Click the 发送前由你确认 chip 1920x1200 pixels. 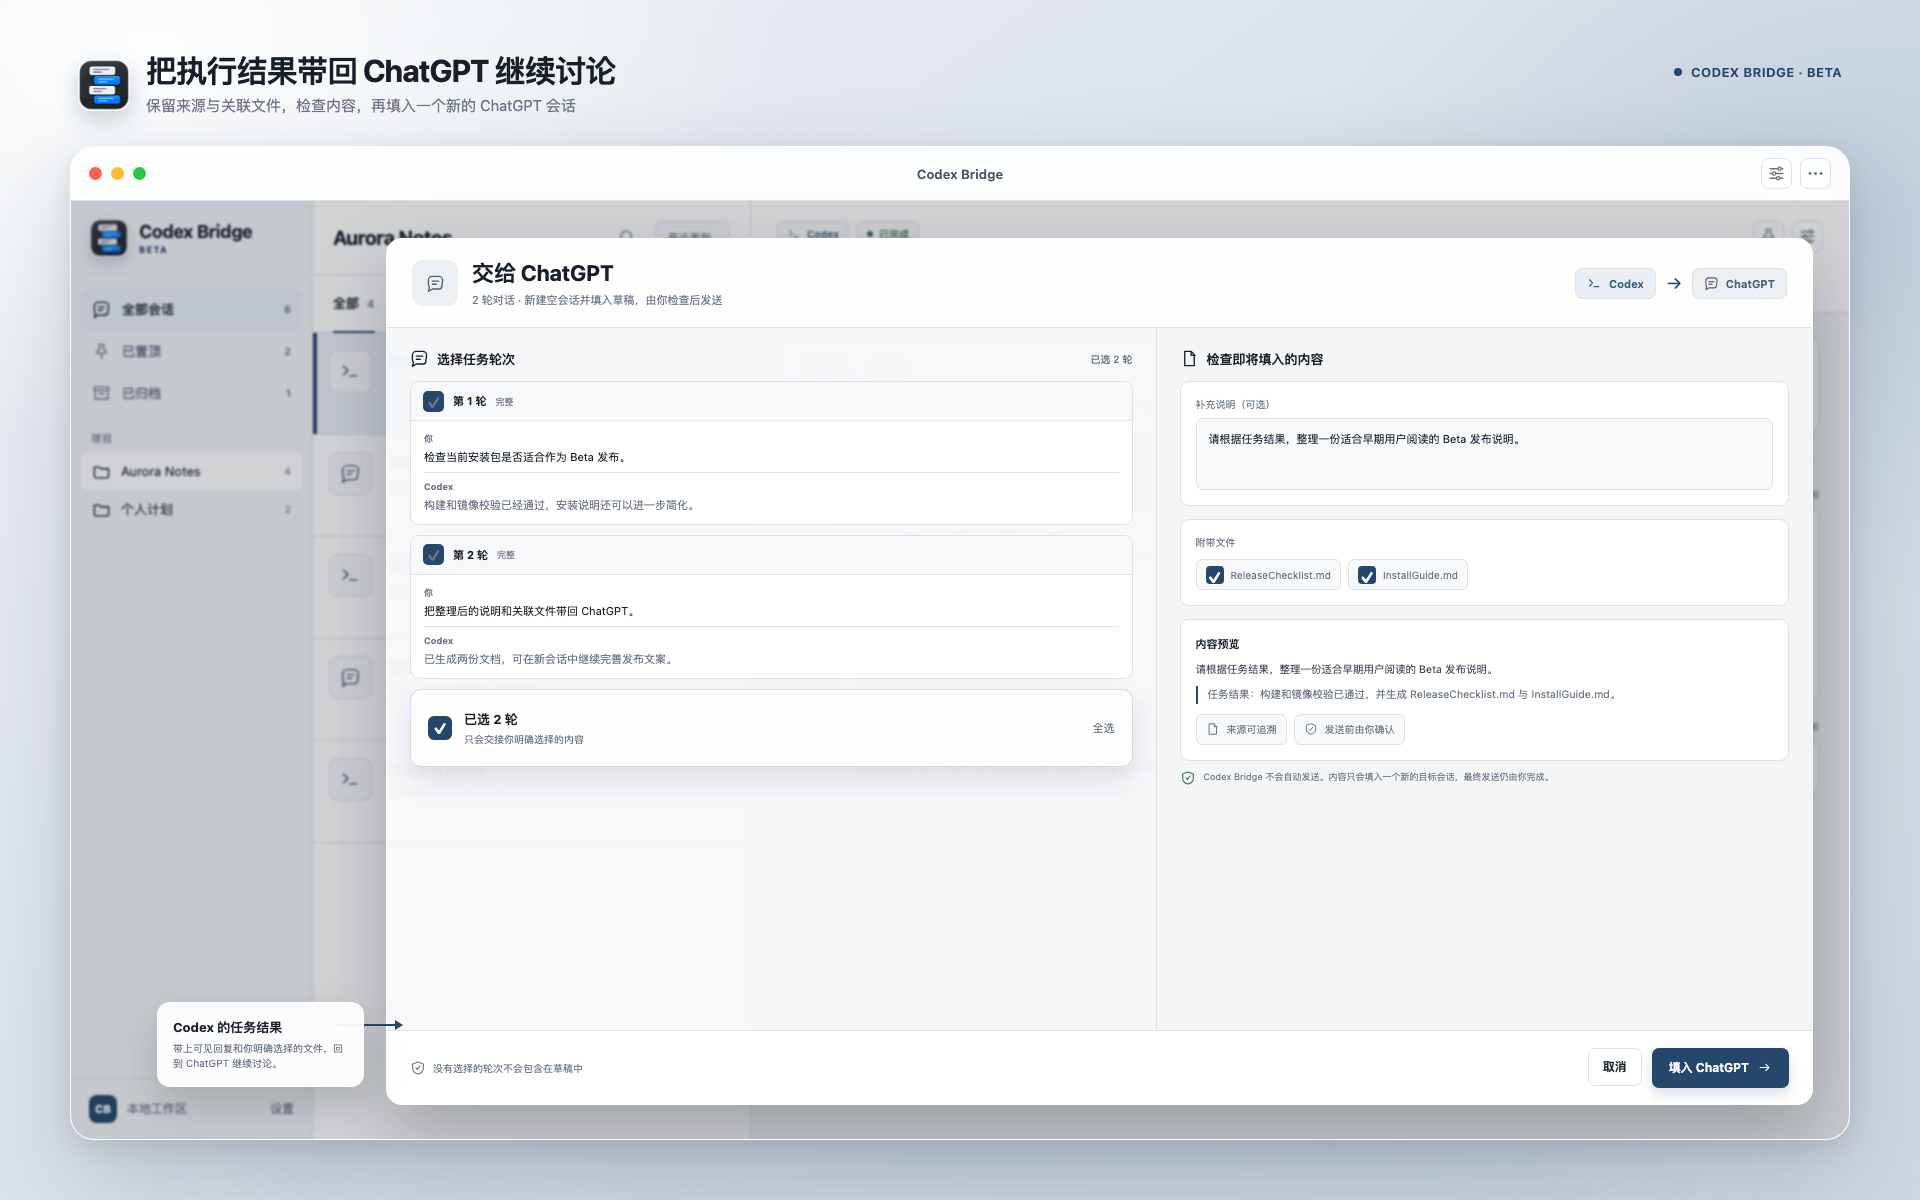pos(1349,730)
